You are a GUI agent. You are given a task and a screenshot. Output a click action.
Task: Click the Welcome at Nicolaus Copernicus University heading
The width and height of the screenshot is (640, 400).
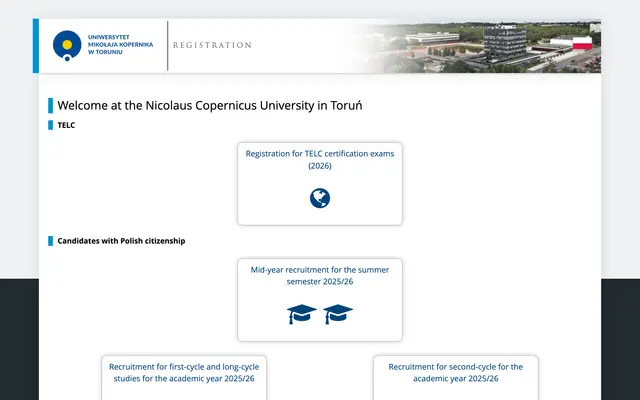click(210, 106)
